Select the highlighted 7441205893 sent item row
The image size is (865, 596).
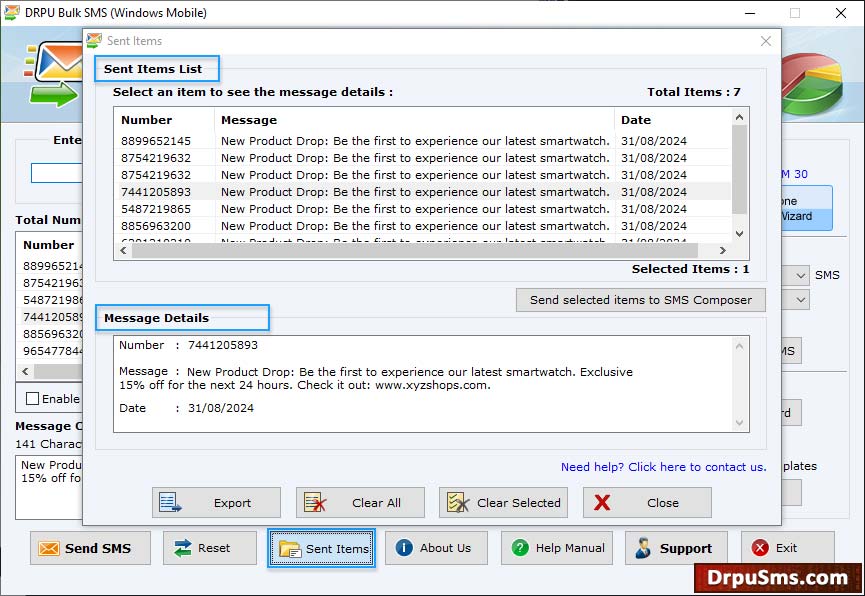(423, 192)
